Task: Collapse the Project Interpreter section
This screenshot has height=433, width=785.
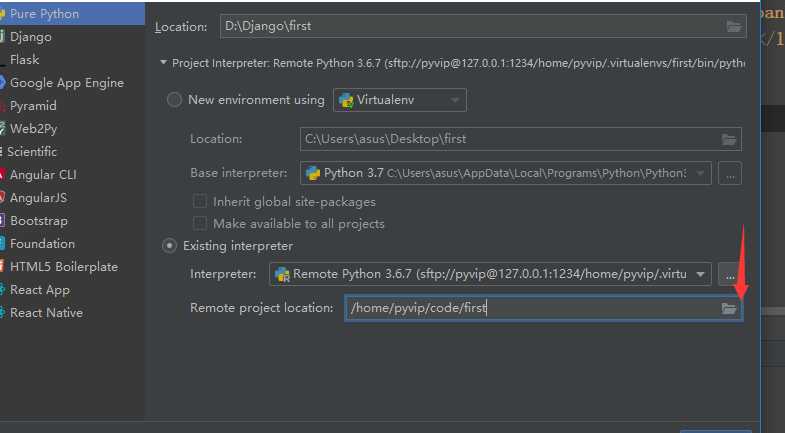Action: (x=163, y=63)
